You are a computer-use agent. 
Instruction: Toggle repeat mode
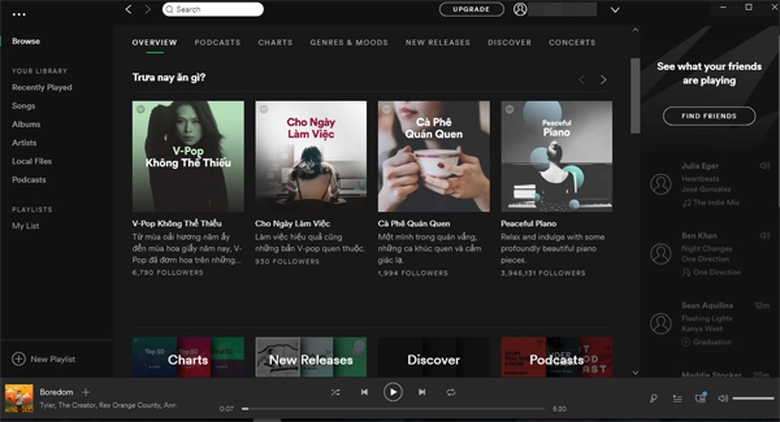tap(451, 392)
